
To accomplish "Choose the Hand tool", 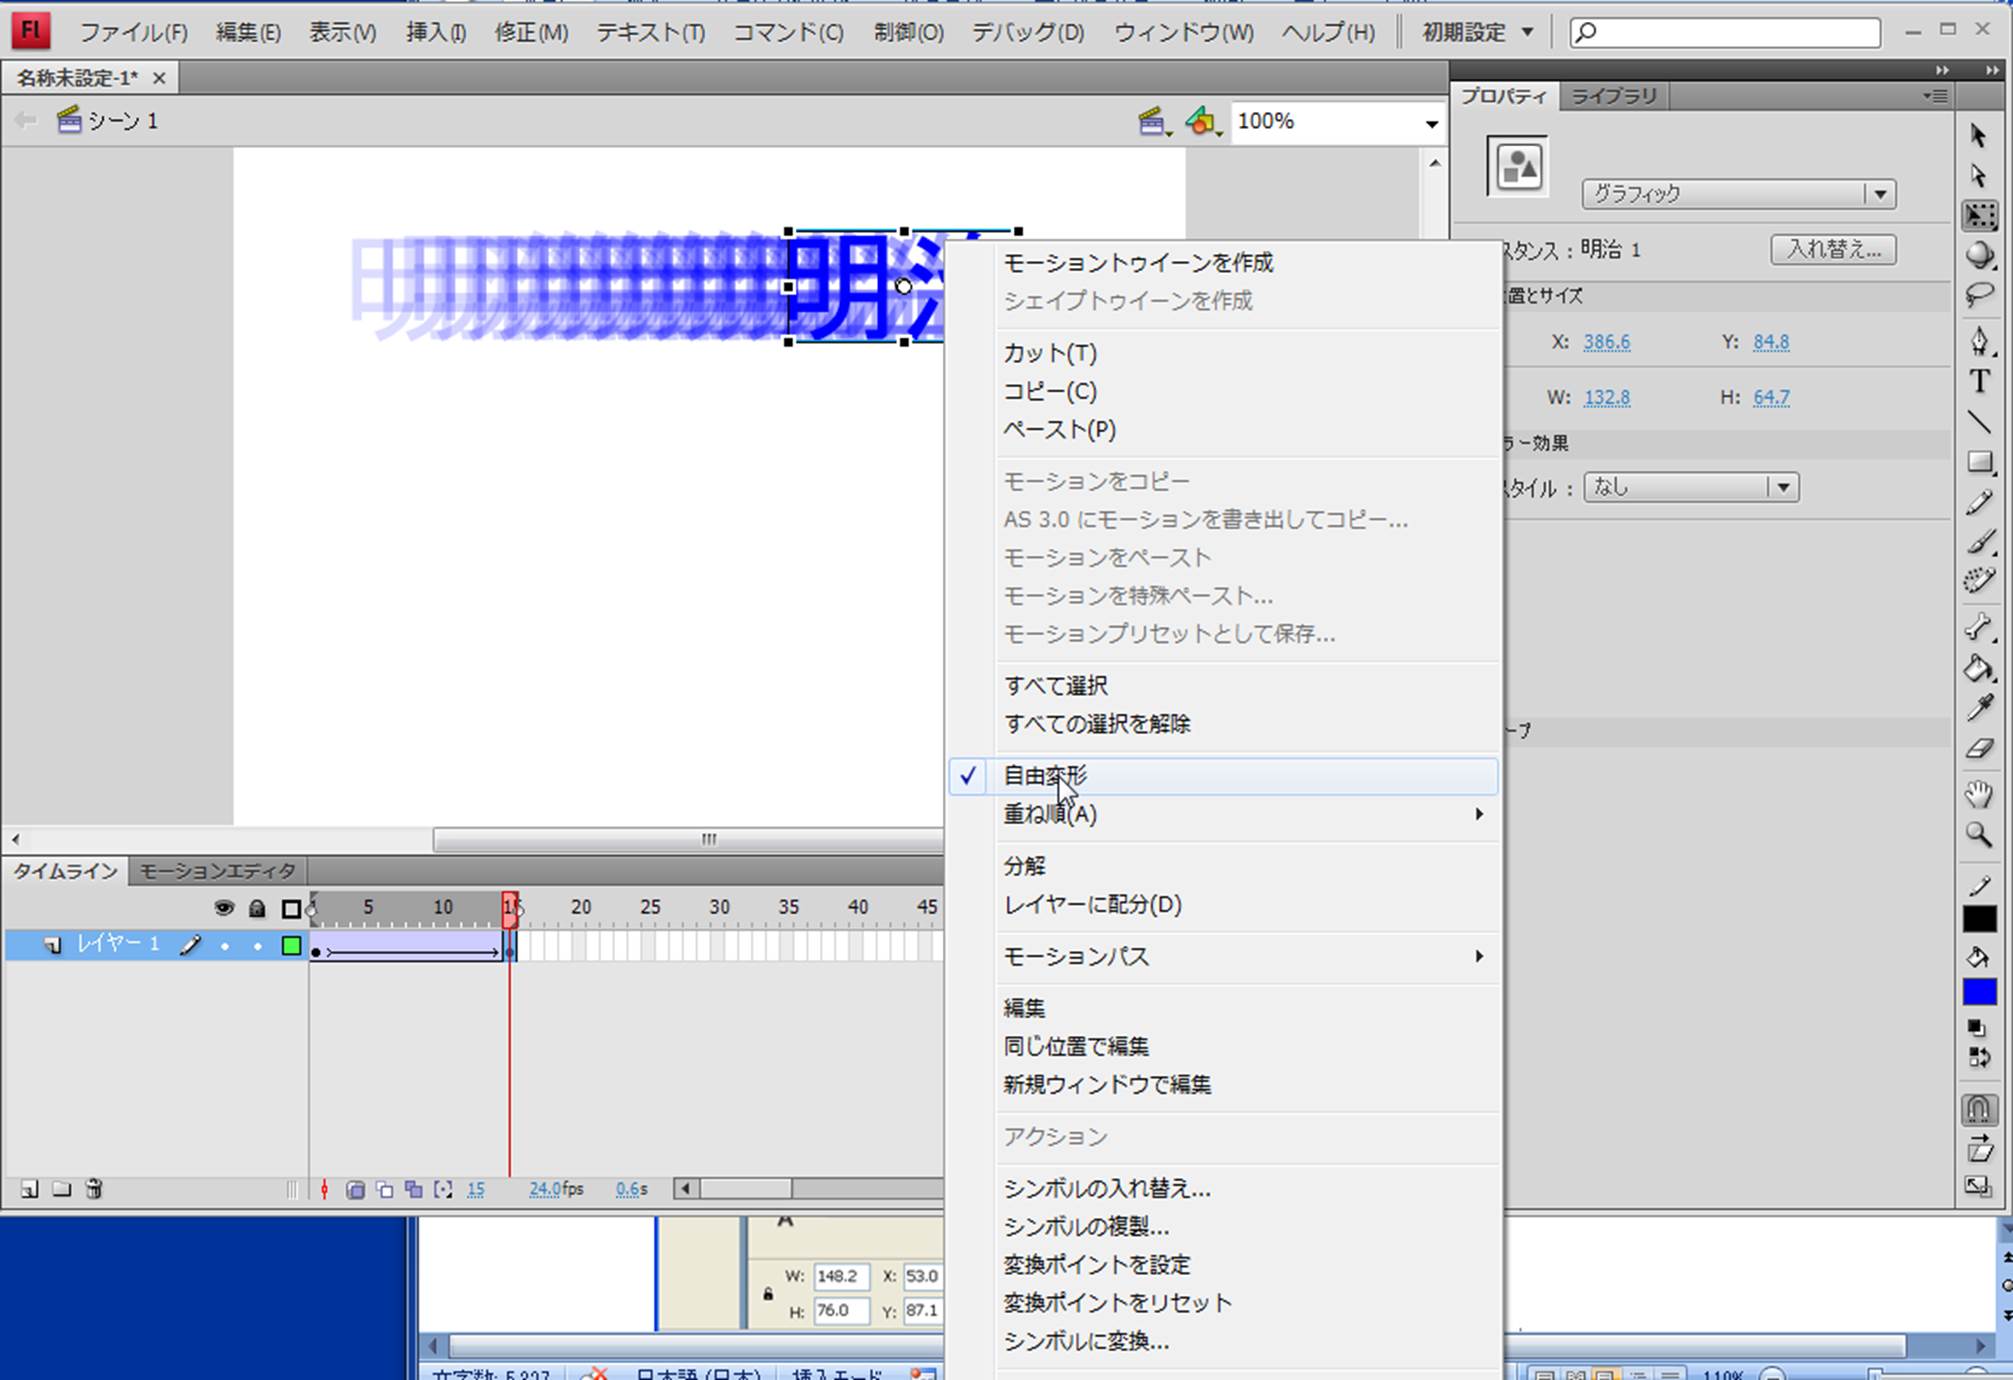I will pos(1979,795).
